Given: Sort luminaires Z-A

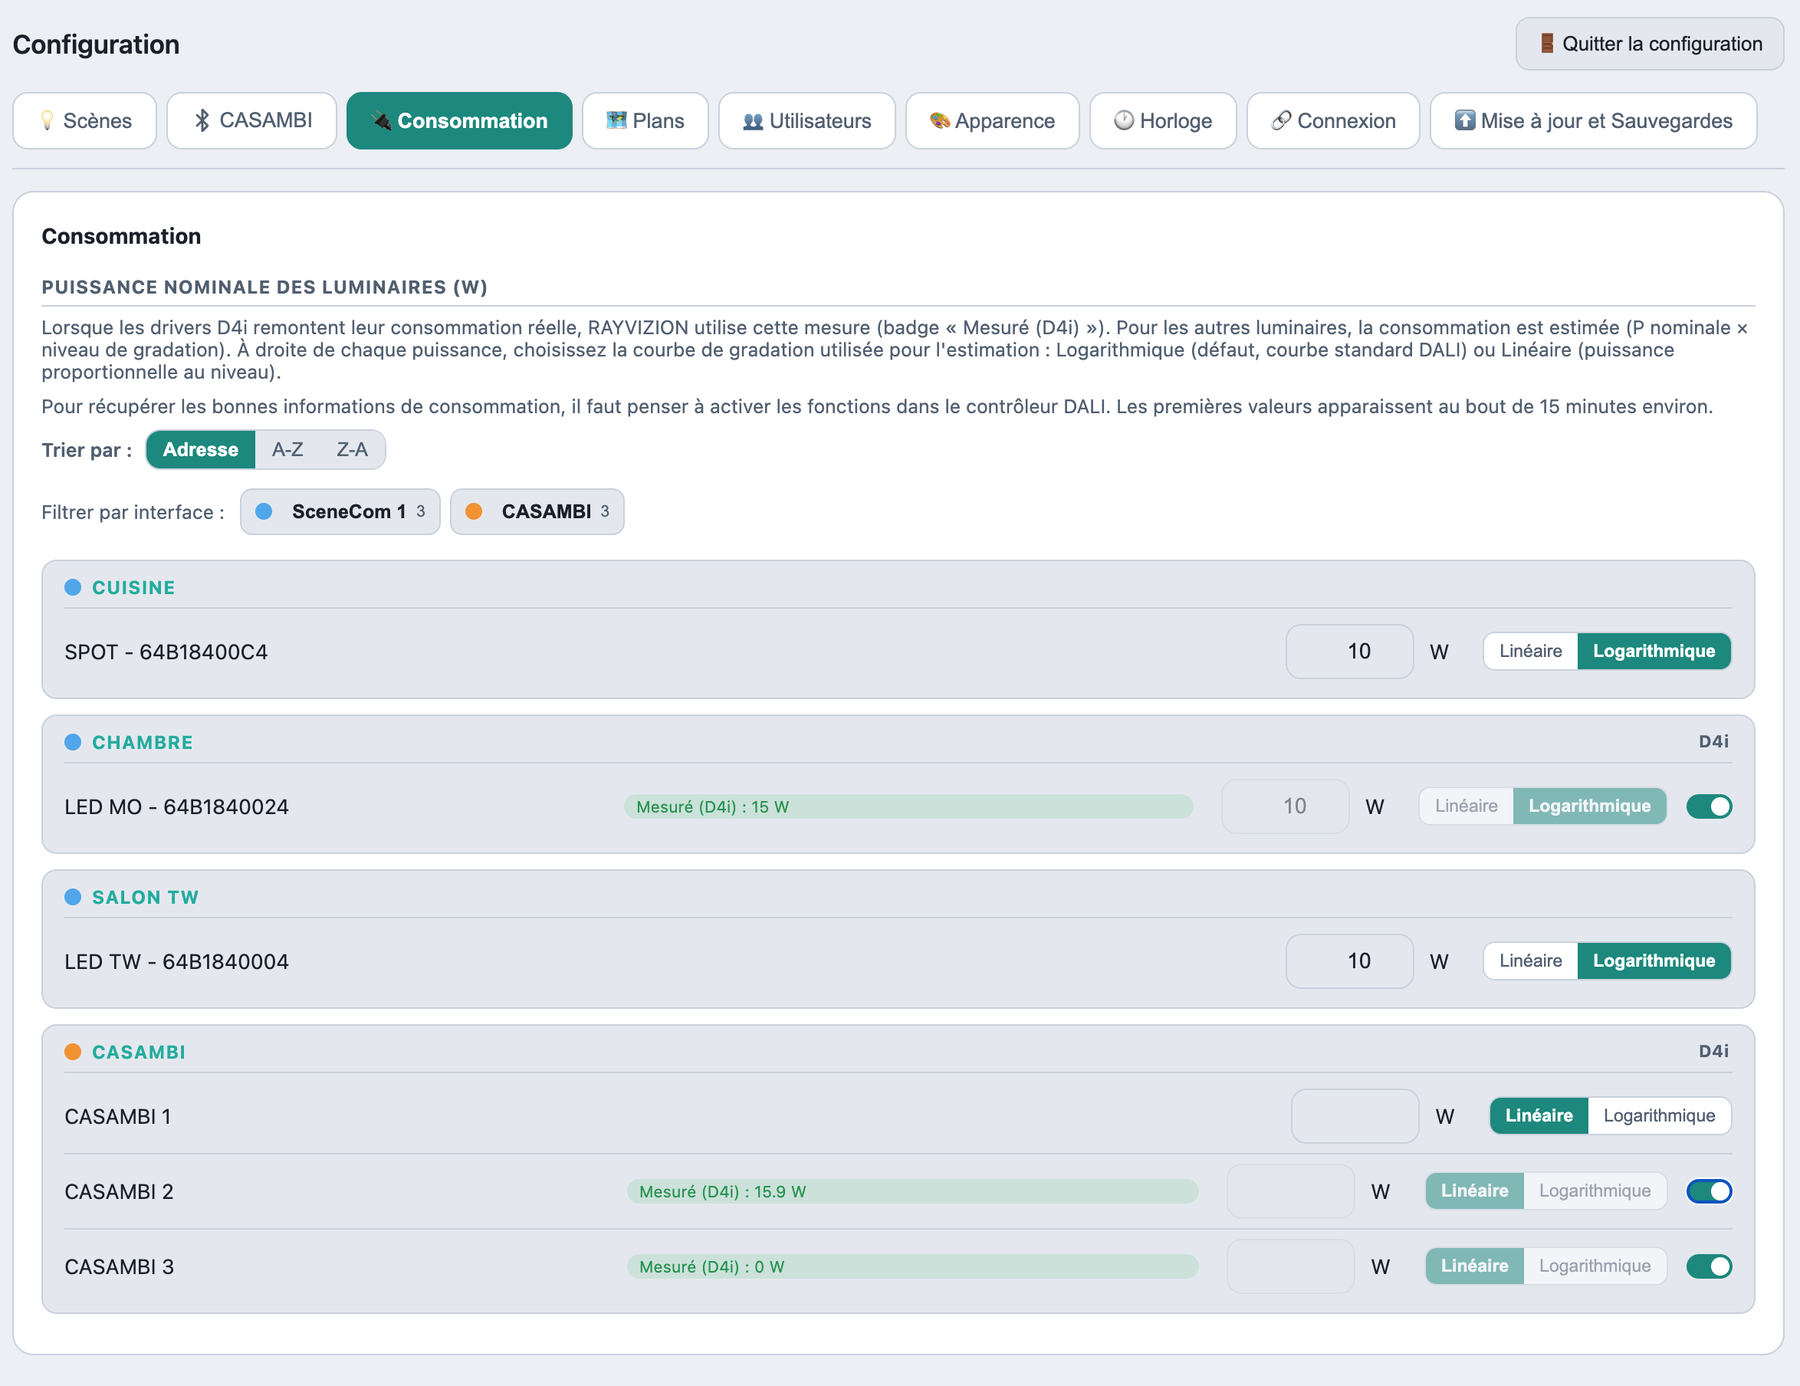Looking at the screenshot, I should click(x=352, y=450).
